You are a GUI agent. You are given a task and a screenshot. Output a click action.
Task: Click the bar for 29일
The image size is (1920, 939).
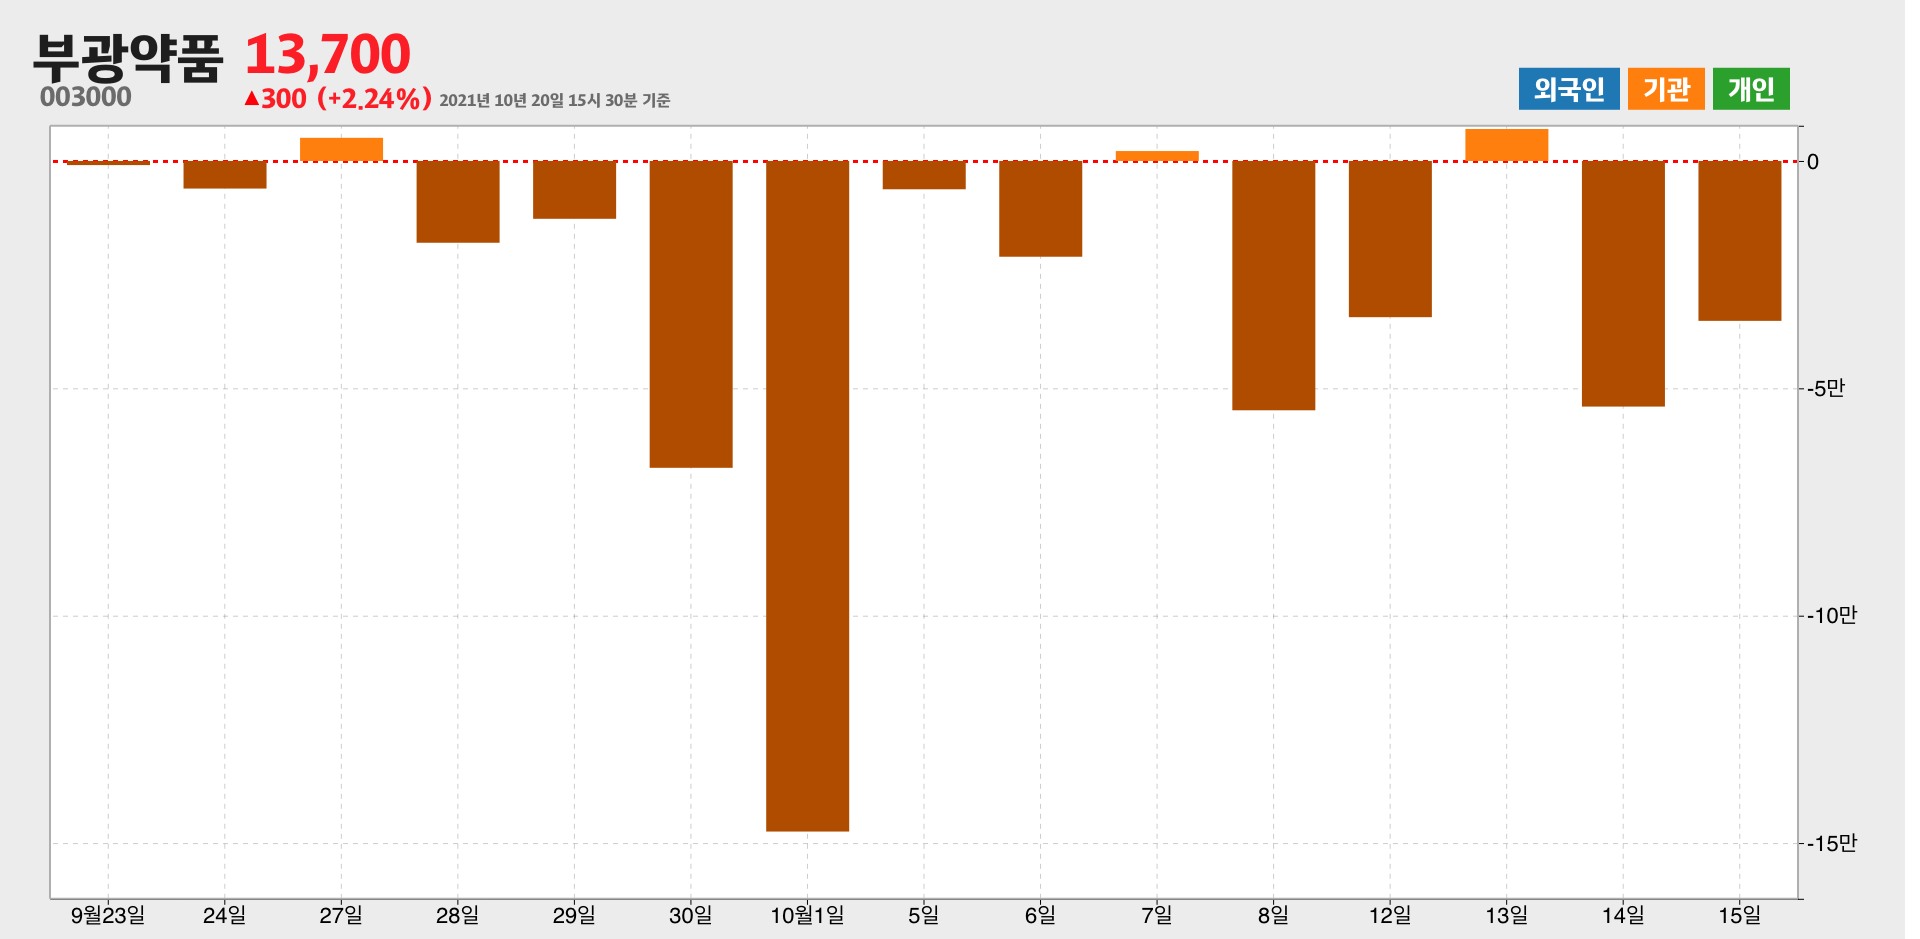pos(574,190)
